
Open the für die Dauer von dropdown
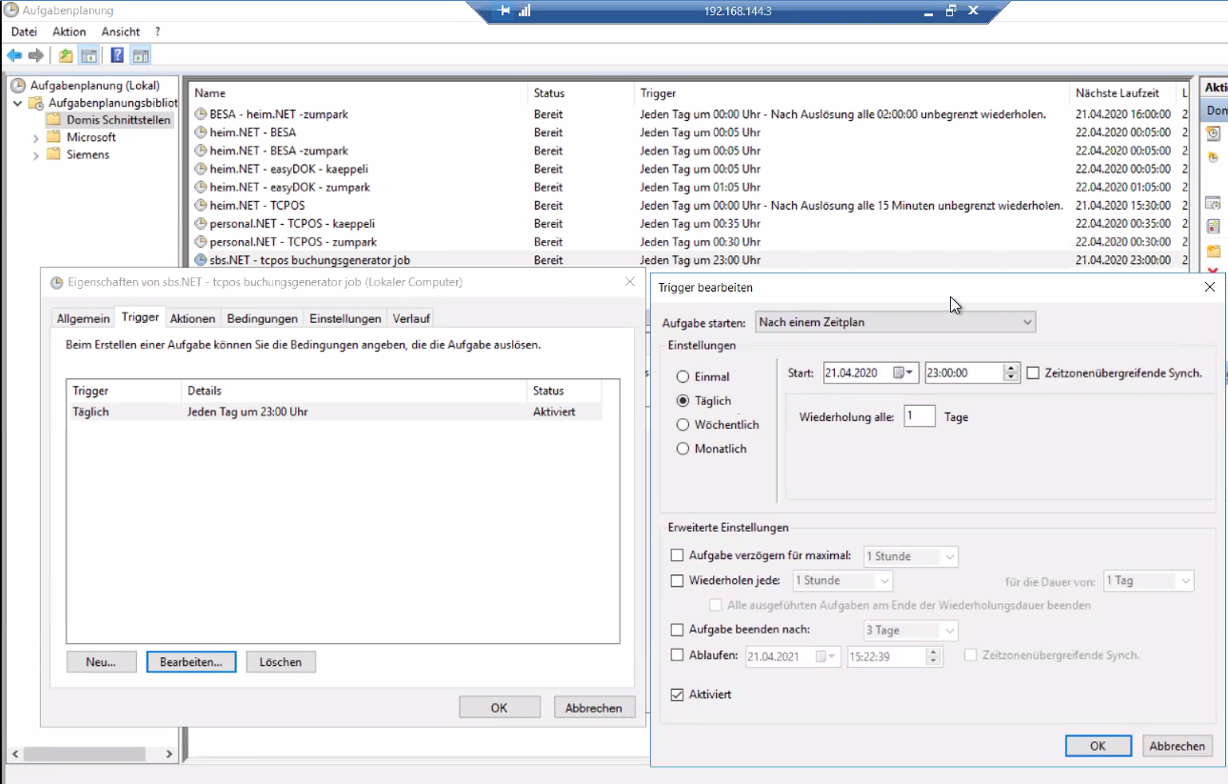pyautogui.click(x=1149, y=581)
